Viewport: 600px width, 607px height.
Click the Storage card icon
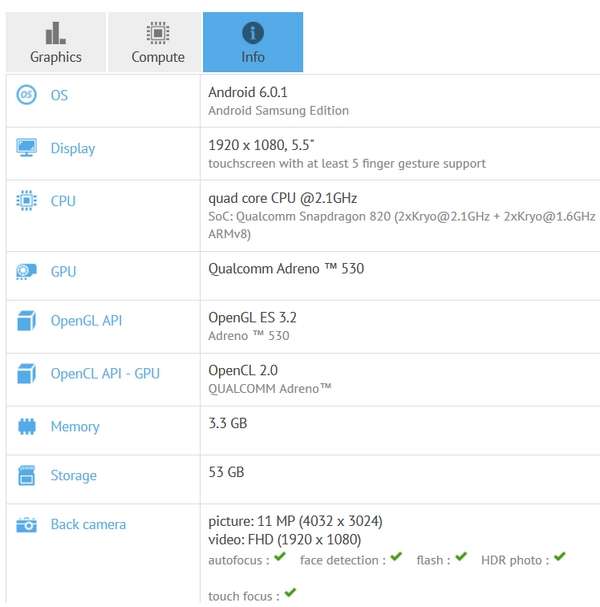pyautogui.click(x=26, y=475)
